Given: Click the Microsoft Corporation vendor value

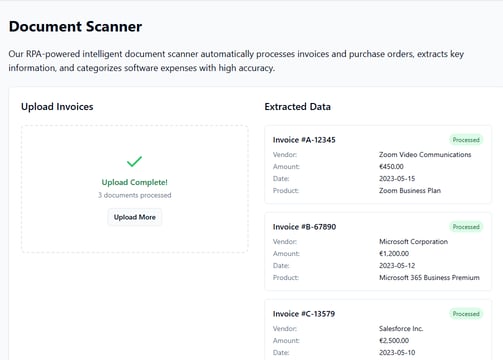Looking at the screenshot, I should (413, 242).
